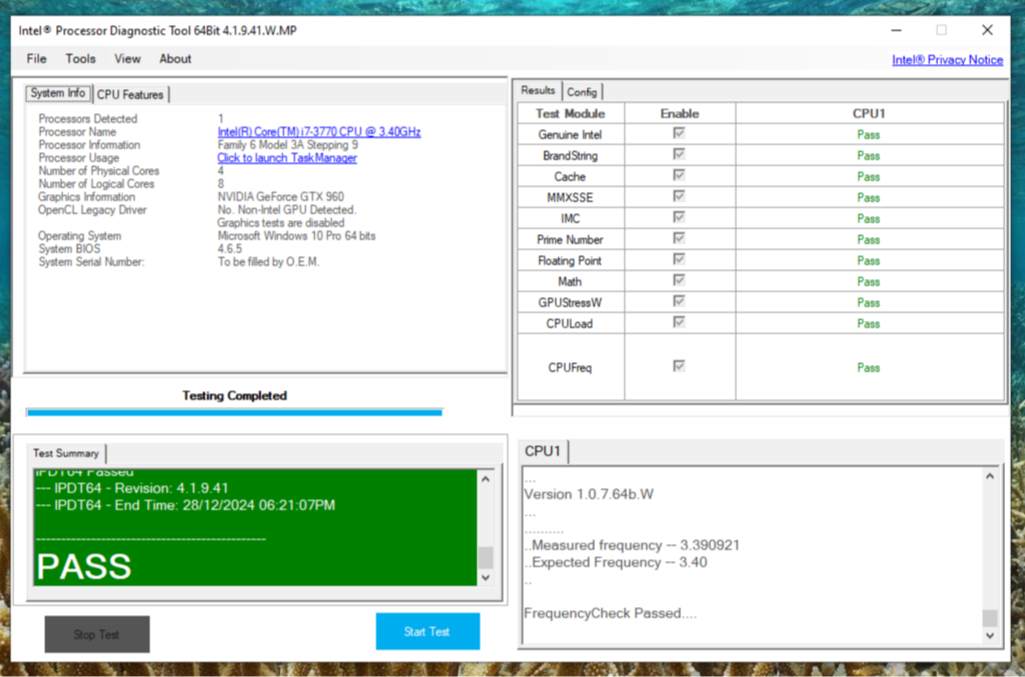
Task: Click the Prime Number module name
Action: coord(570,240)
